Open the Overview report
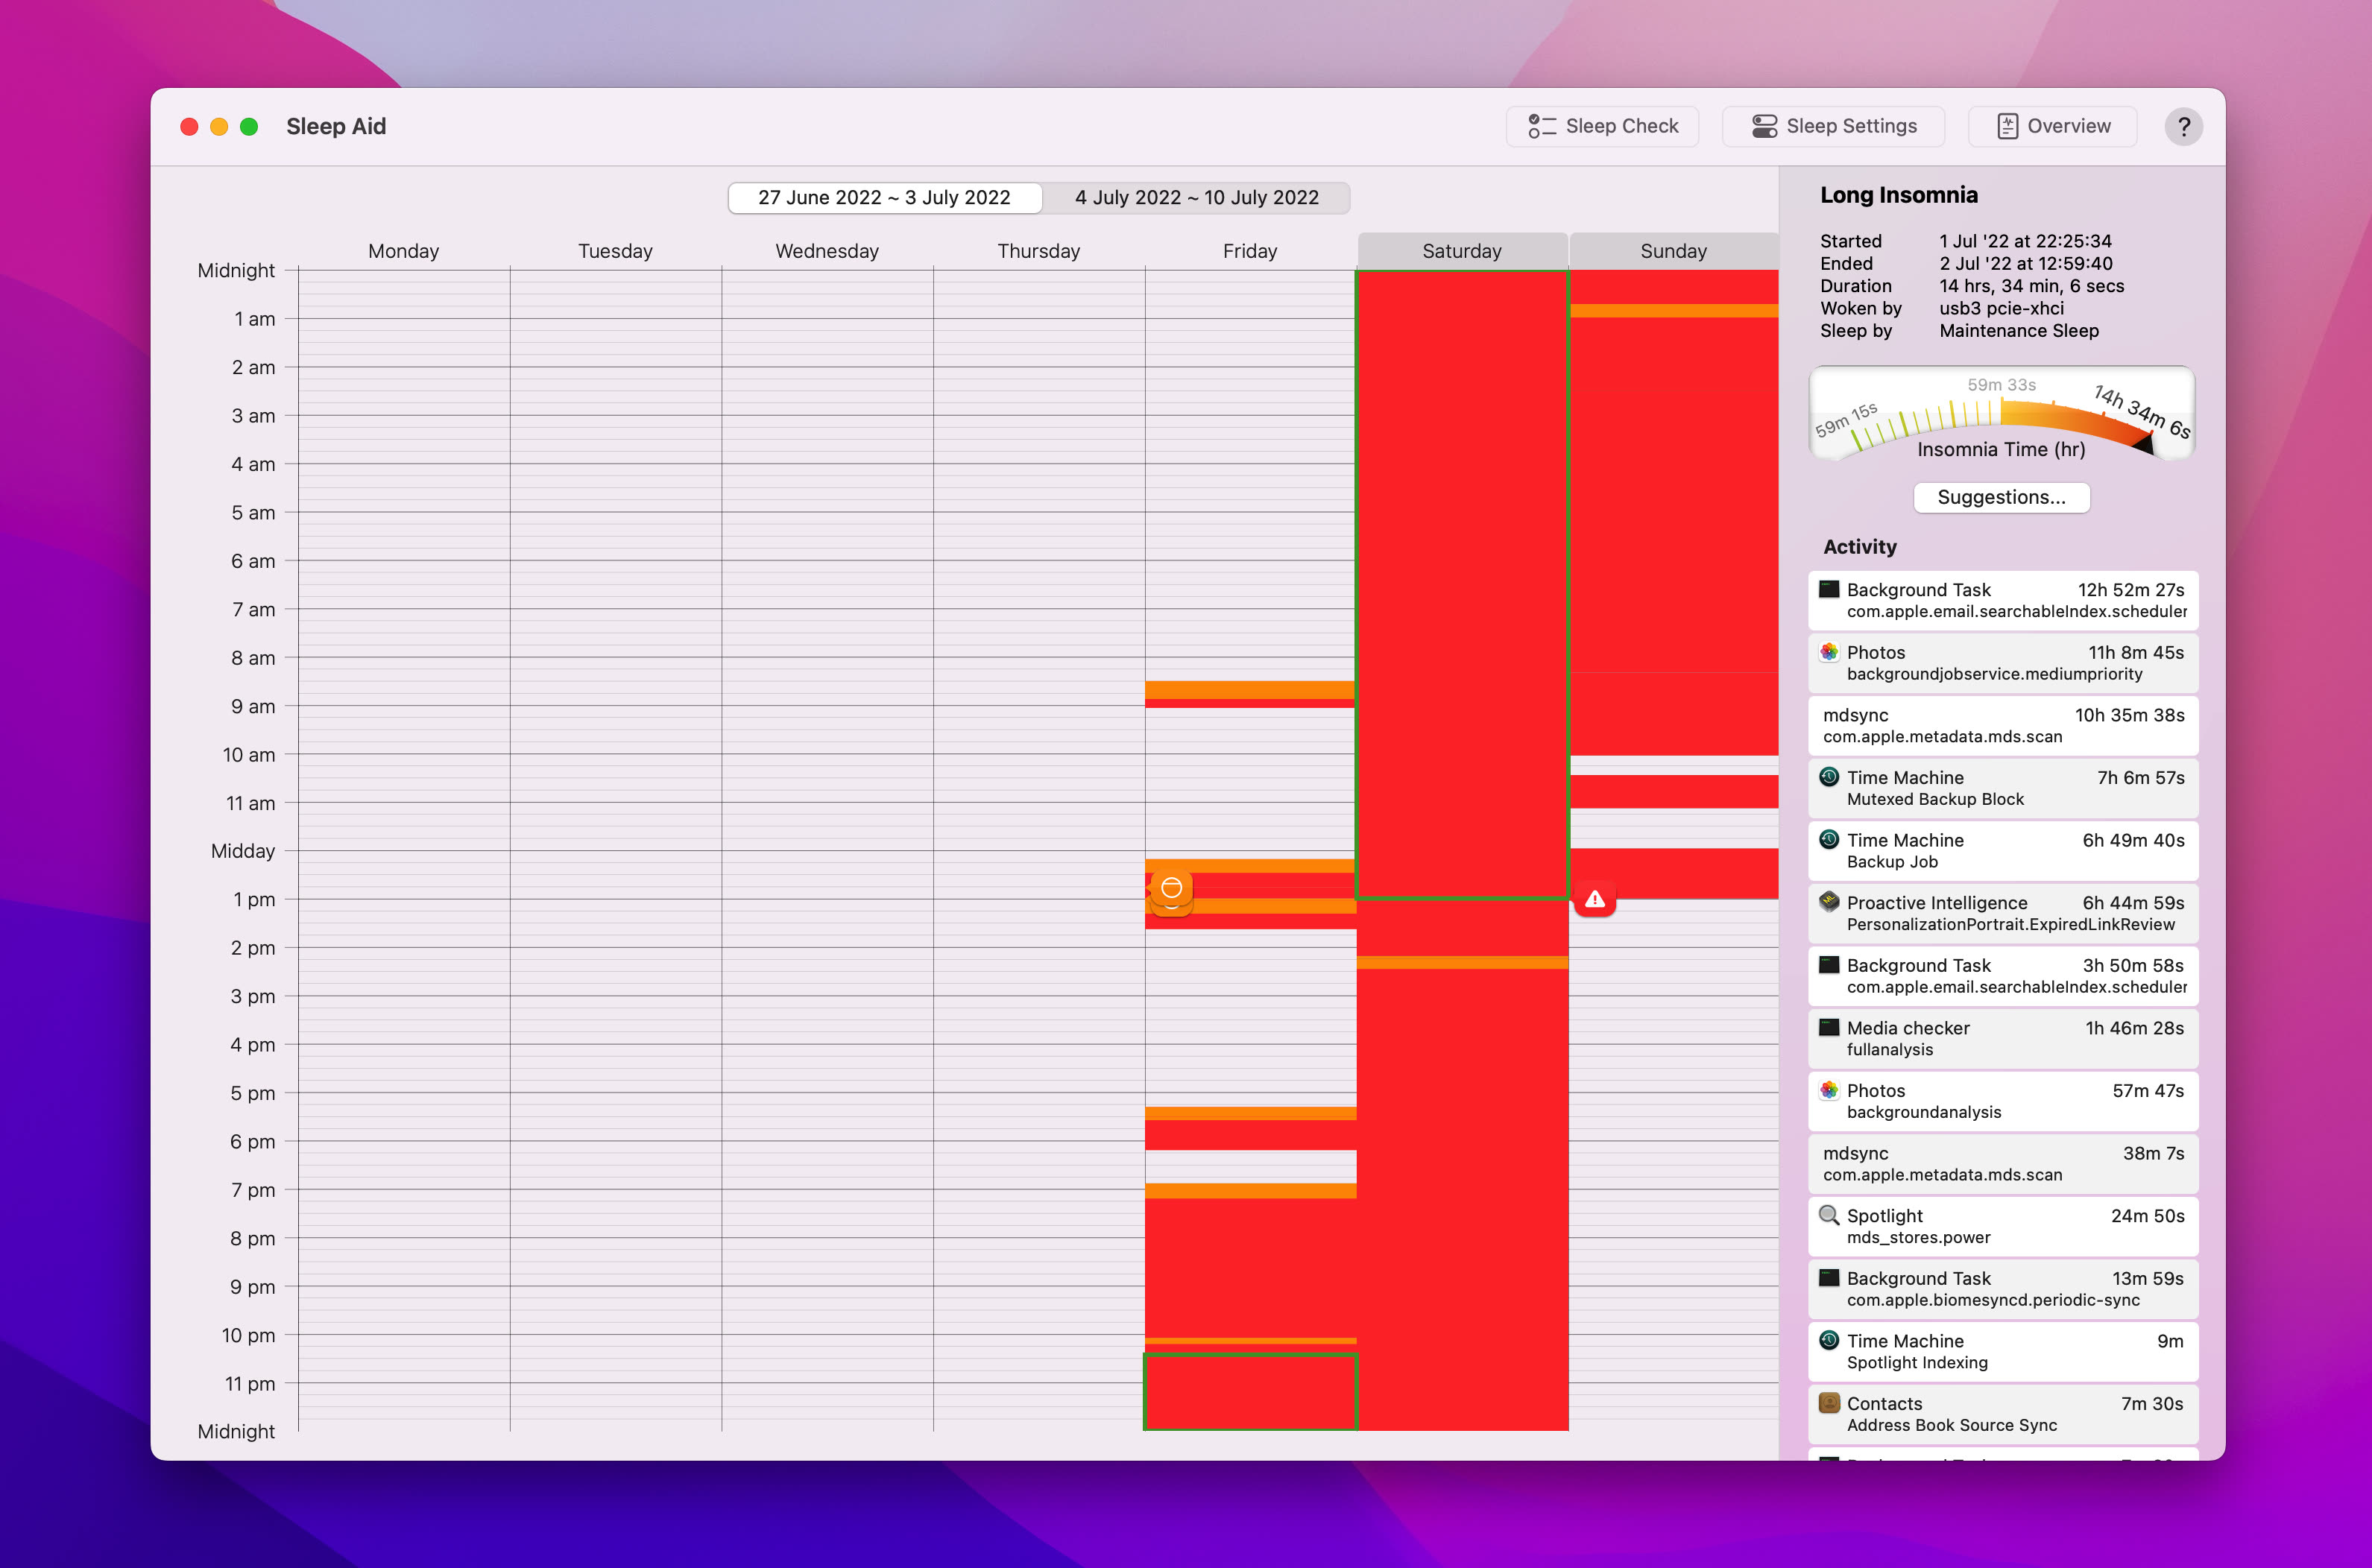Screen dimensions: 2372x1568 [2052, 126]
